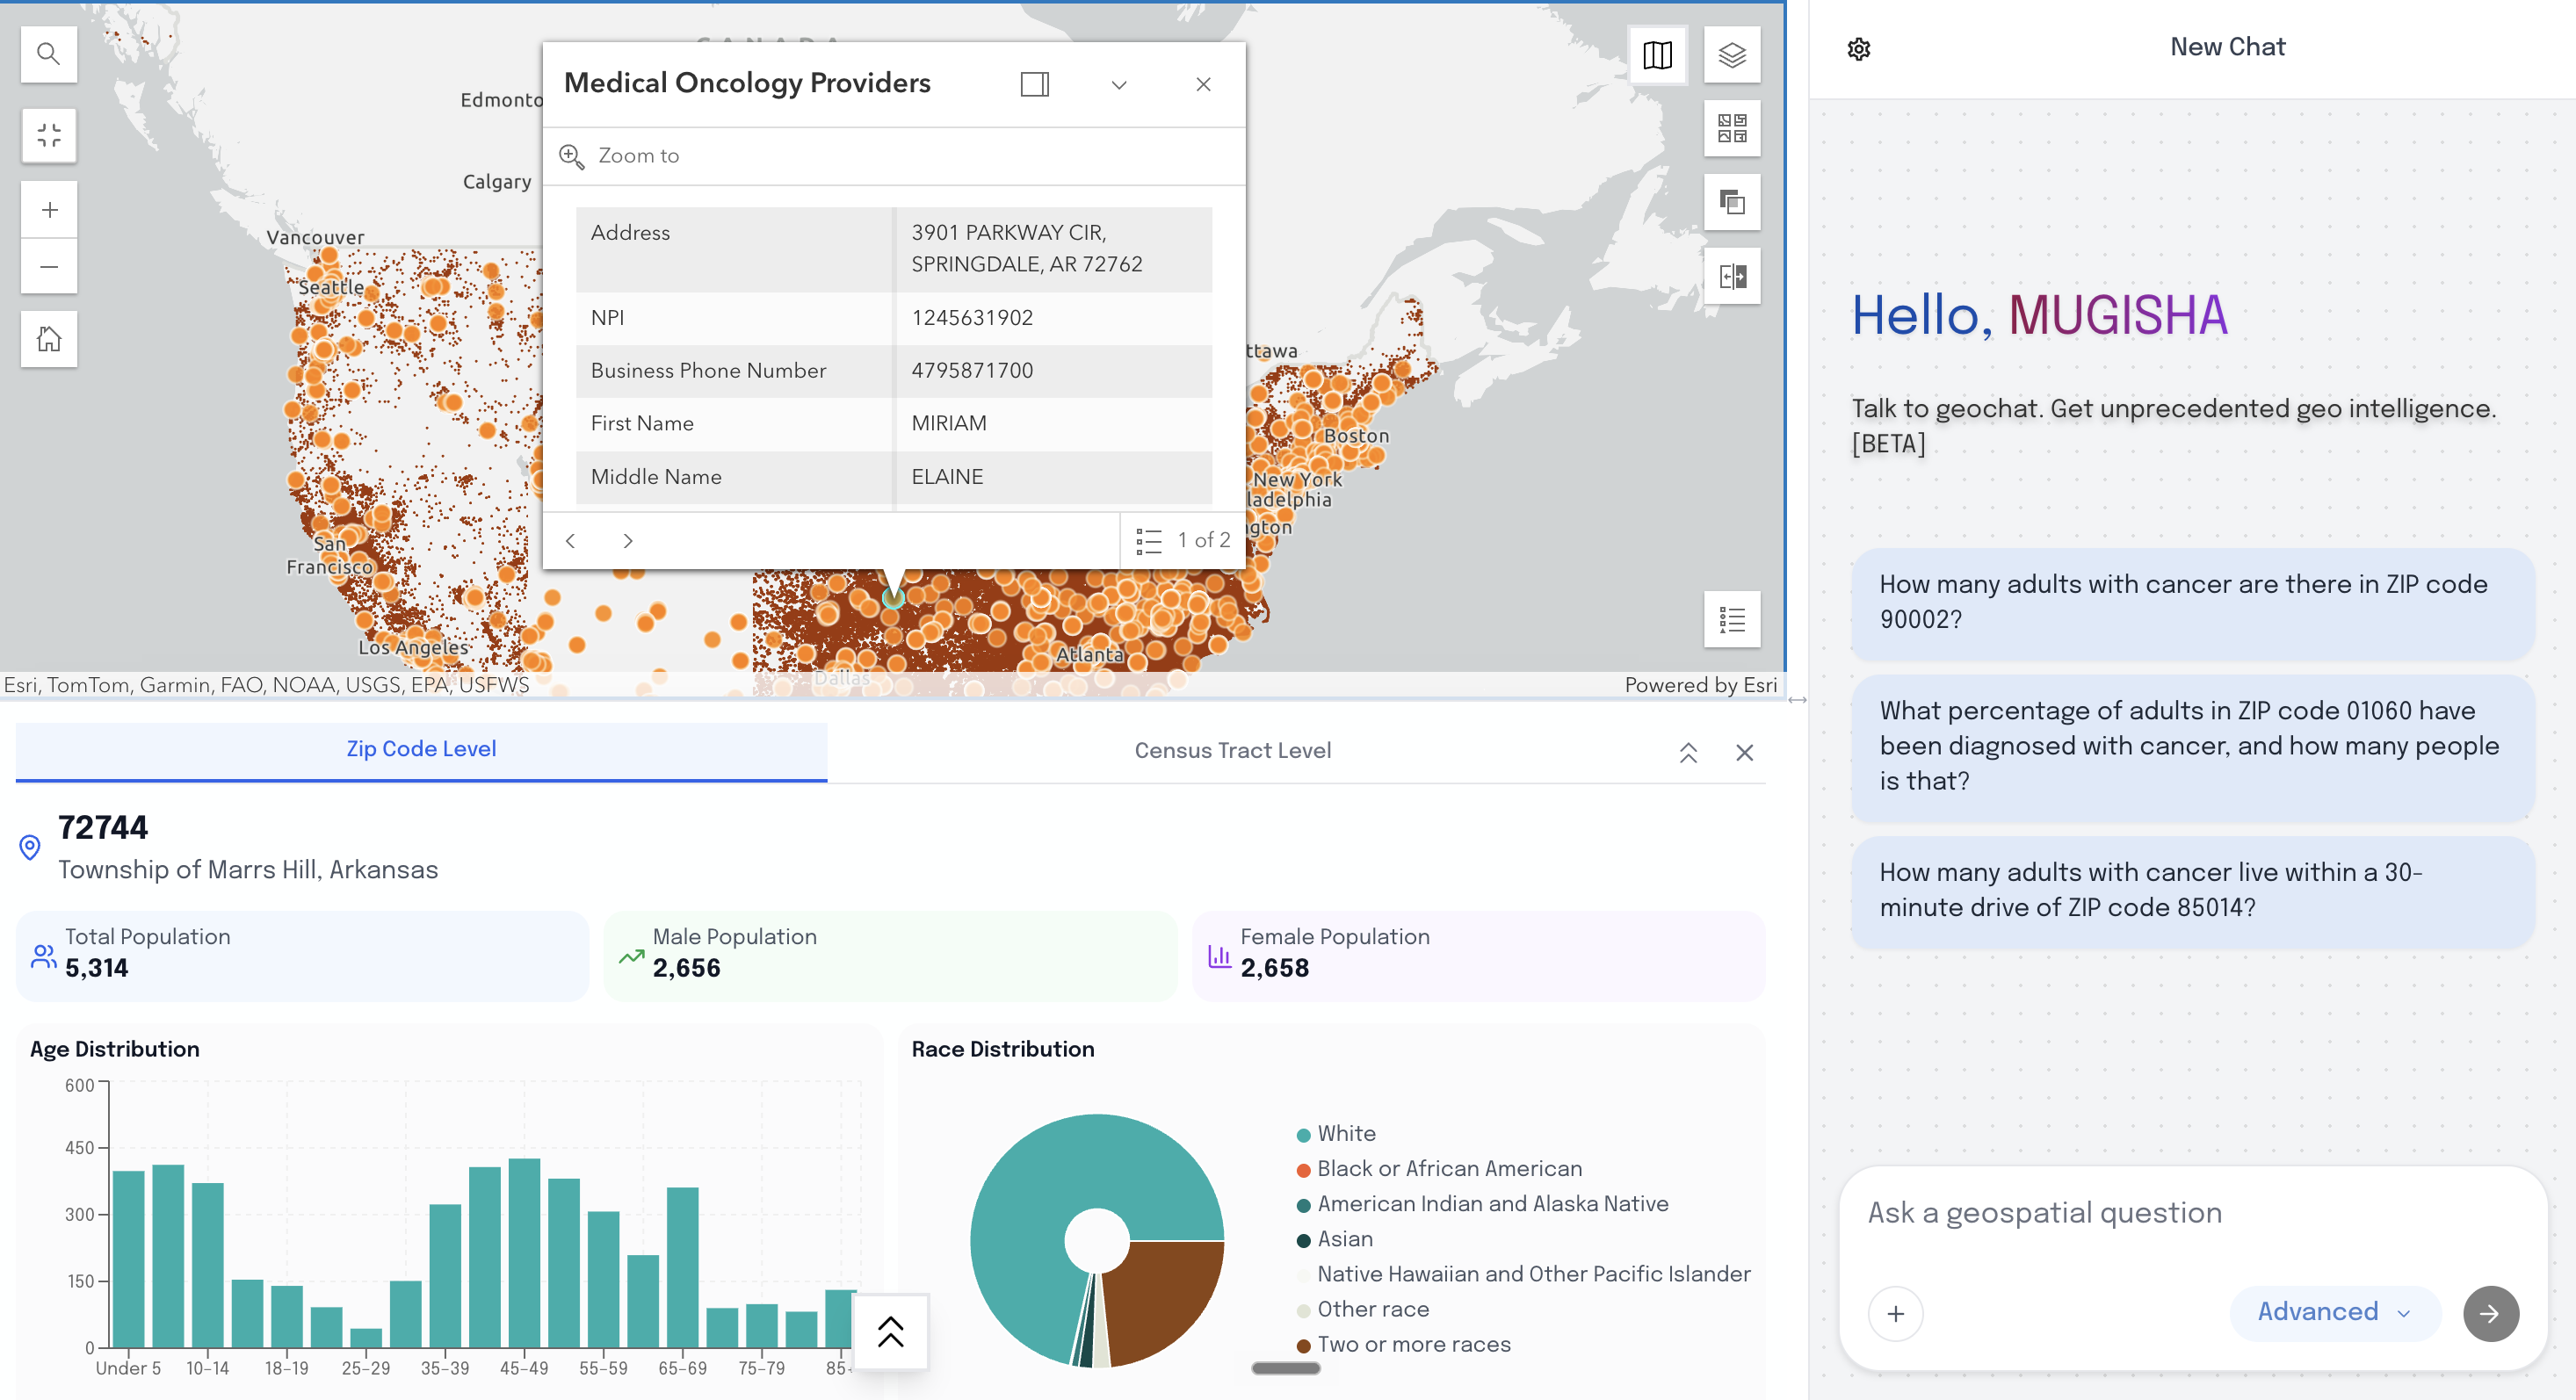The height and width of the screenshot is (1400, 2576).
Task: Collapse the Medical Oncology Providers popup
Action: click(x=1119, y=84)
